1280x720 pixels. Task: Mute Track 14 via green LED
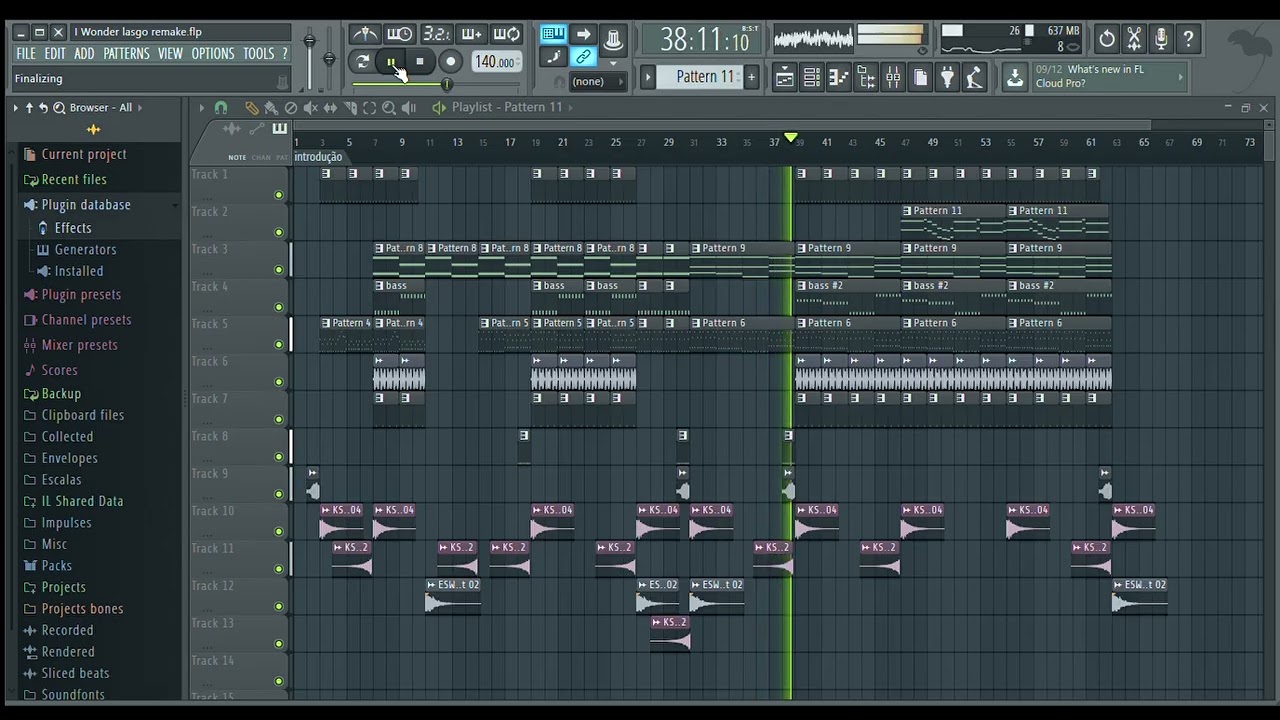(x=278, y=682)
